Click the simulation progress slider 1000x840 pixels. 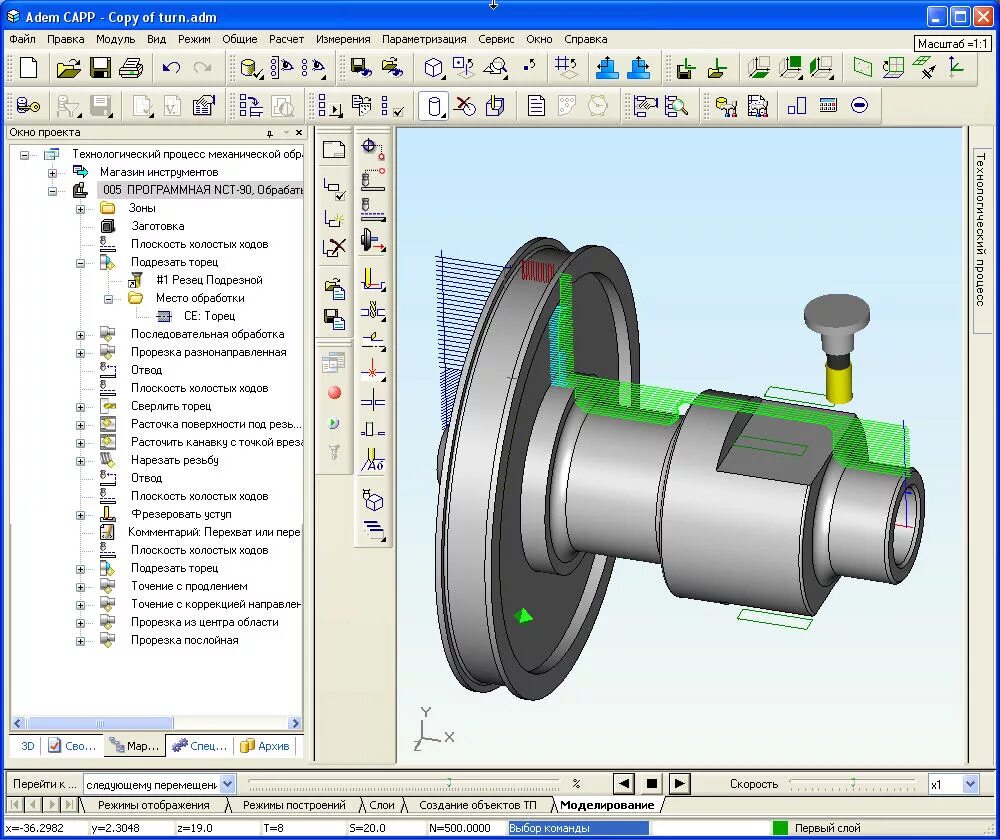click(403, 783)
